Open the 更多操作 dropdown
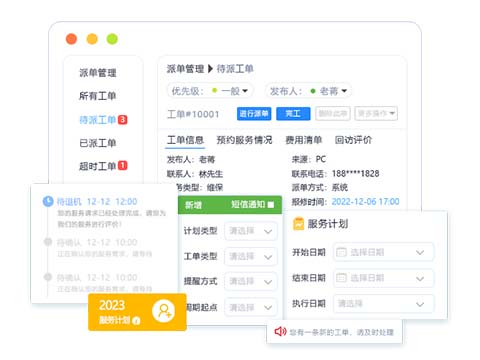This screenshot has width=480, height=360. (376, 114)
